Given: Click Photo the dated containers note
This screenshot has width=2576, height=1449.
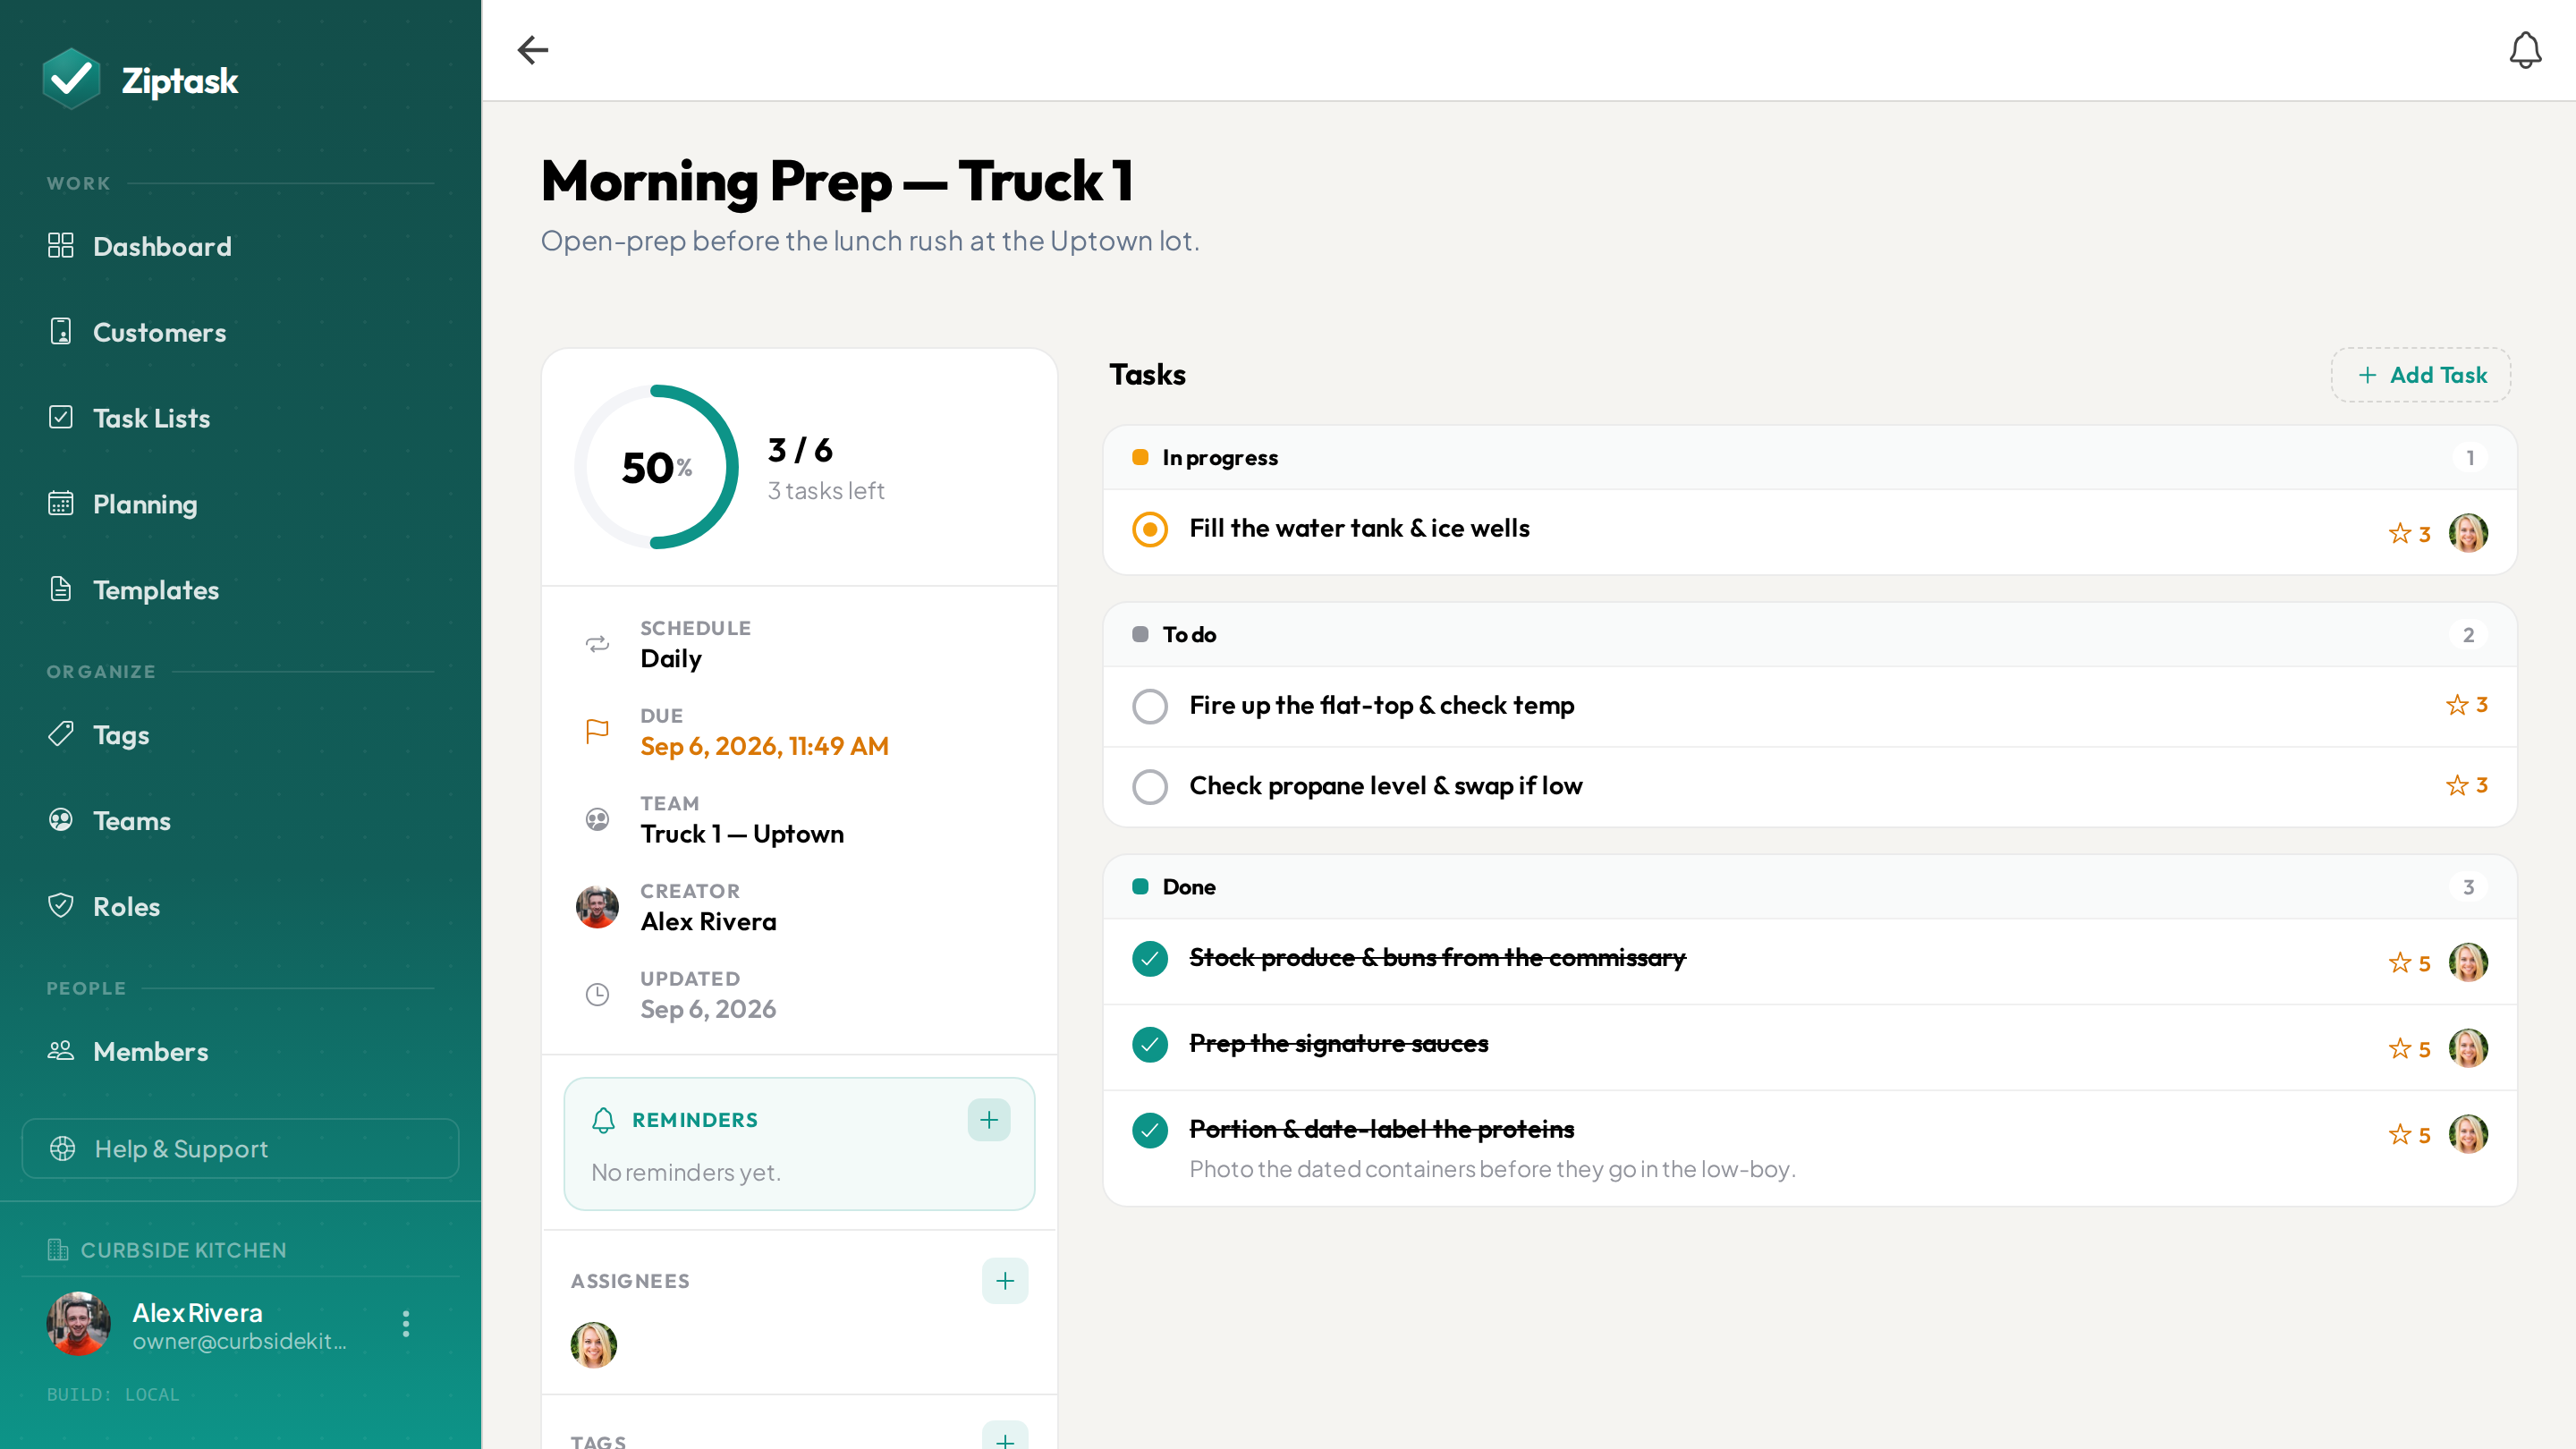Looking at the screenshot, I should [x=1492, y=1169].
